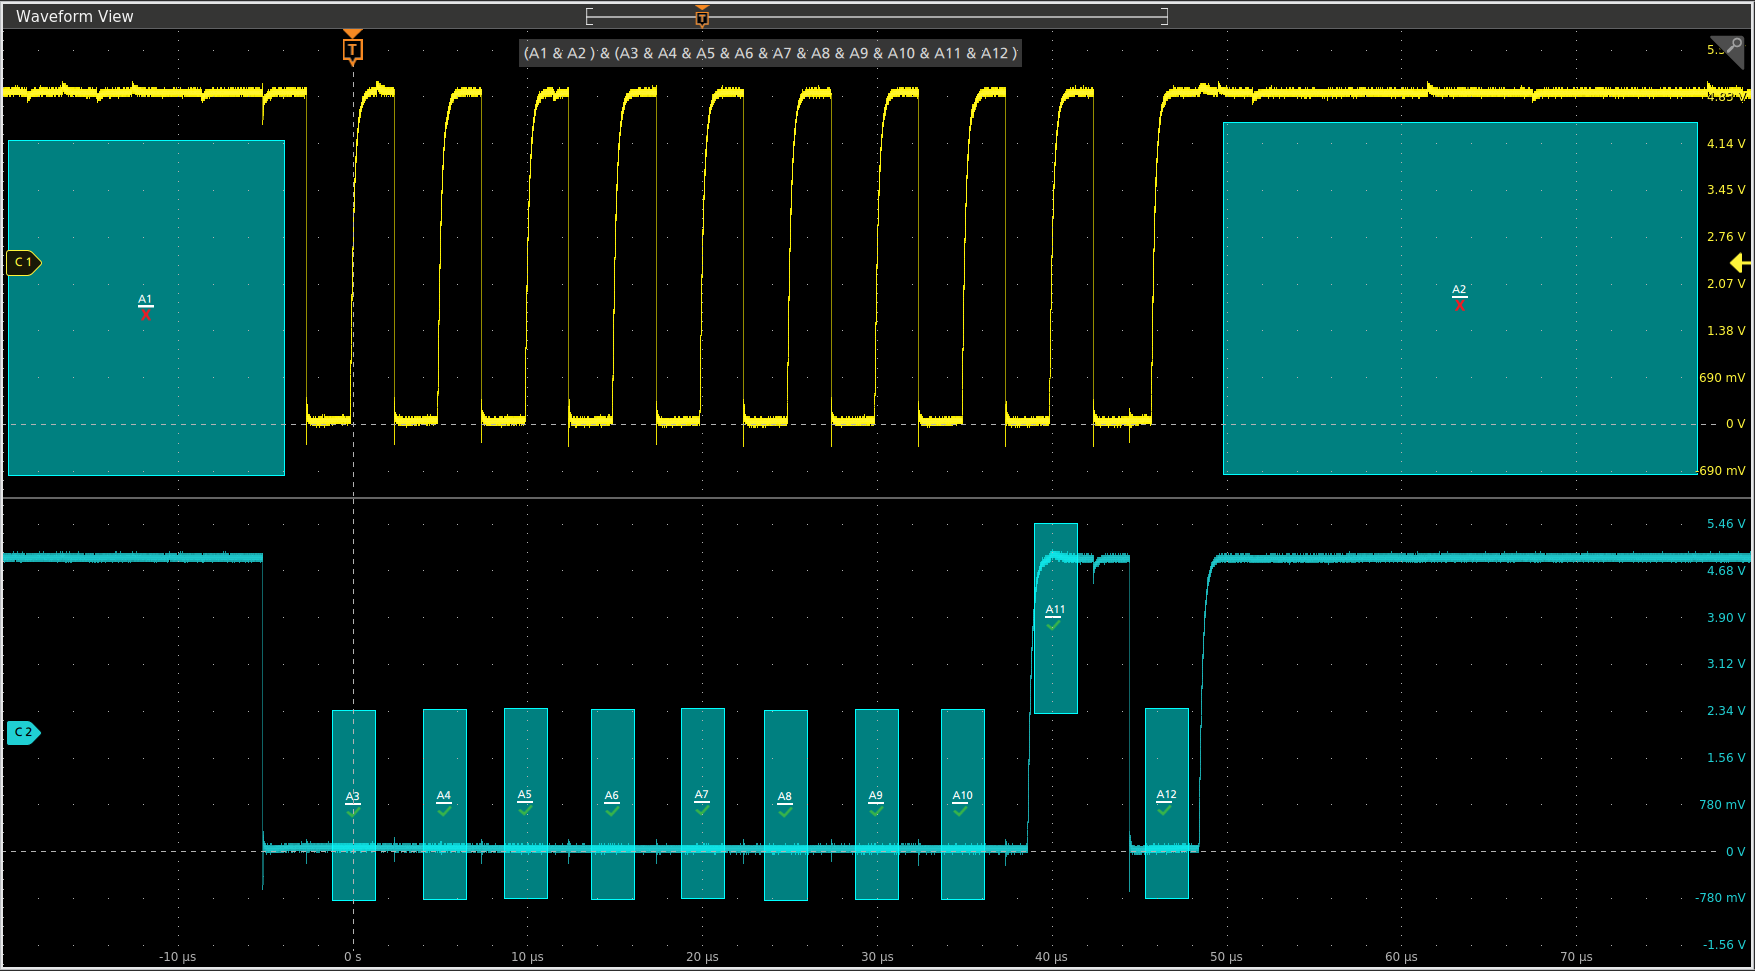Click the A11 area on the high pulse

click(x=1055, y=617)
